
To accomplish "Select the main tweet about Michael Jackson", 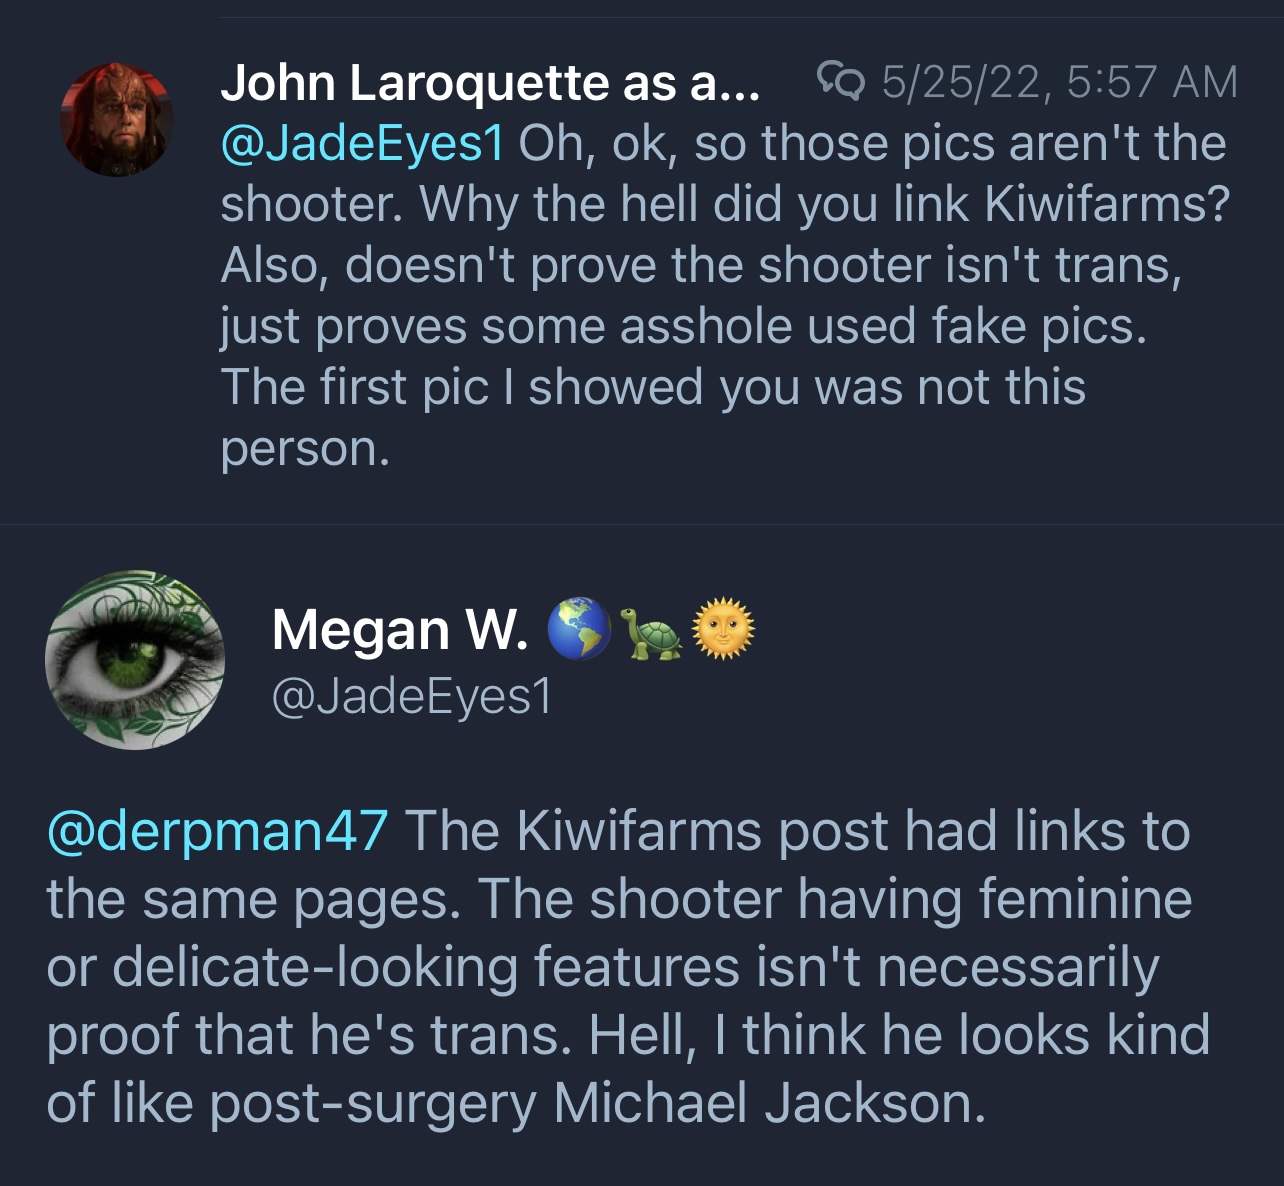I will click(x=628, y=967).
